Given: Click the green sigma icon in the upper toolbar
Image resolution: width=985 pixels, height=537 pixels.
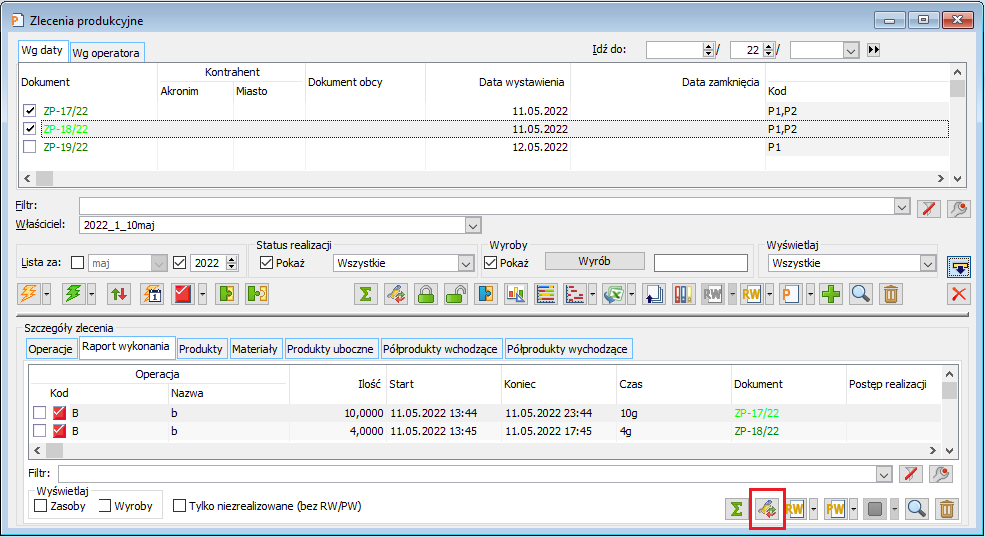Looking at the screenshot, I should coord(366,294).
